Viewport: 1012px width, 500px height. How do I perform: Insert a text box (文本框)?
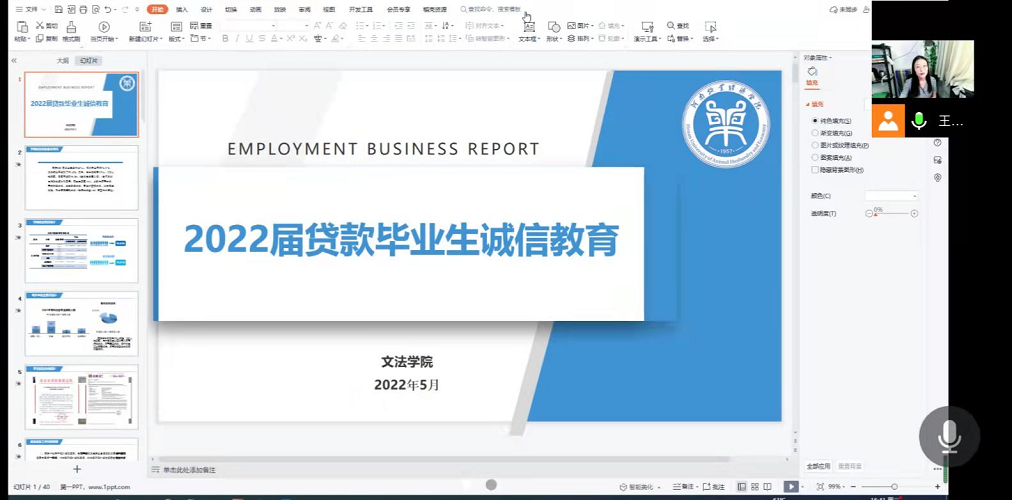click(x=527, y=27)
